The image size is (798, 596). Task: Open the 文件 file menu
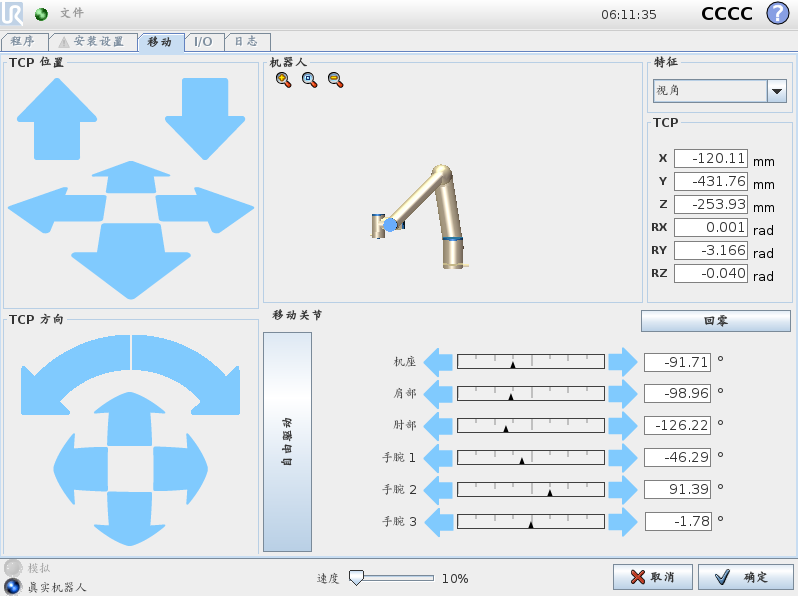[72, 14]
